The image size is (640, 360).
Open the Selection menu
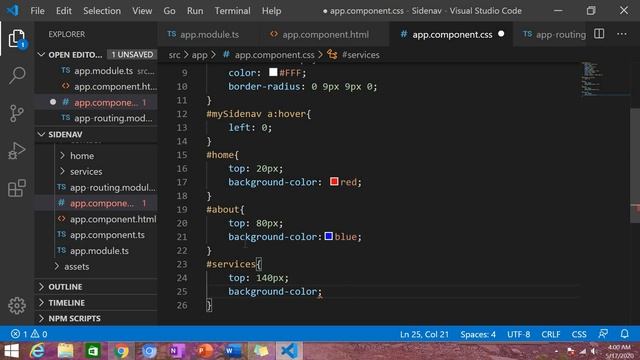(102, 11)
